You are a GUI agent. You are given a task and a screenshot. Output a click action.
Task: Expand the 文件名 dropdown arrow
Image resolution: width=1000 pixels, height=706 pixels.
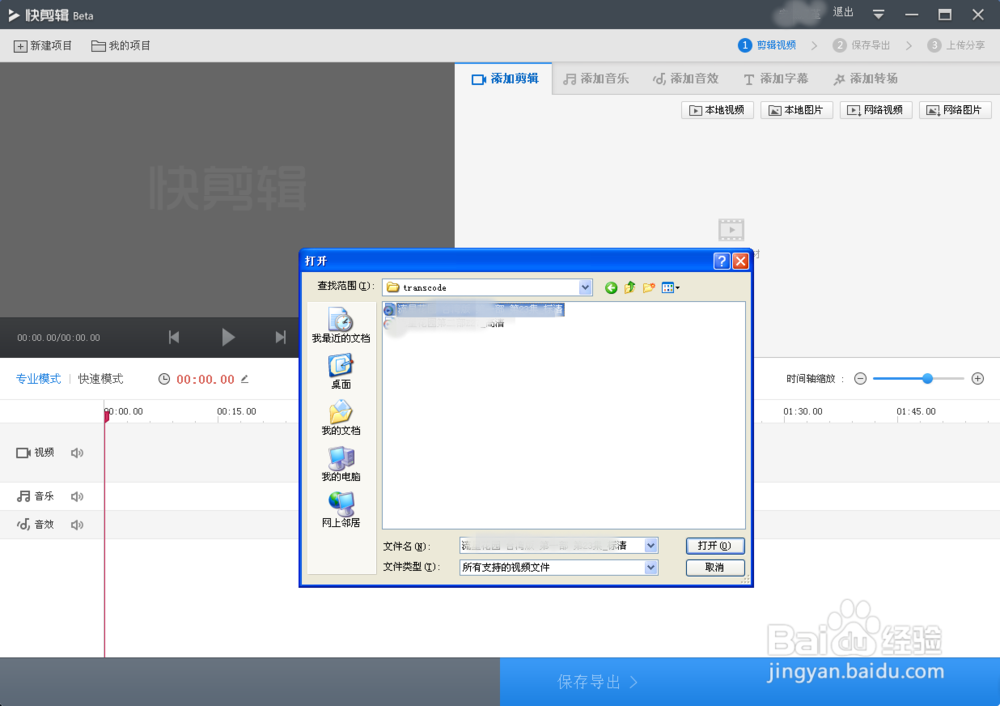(x=651, y=545)
